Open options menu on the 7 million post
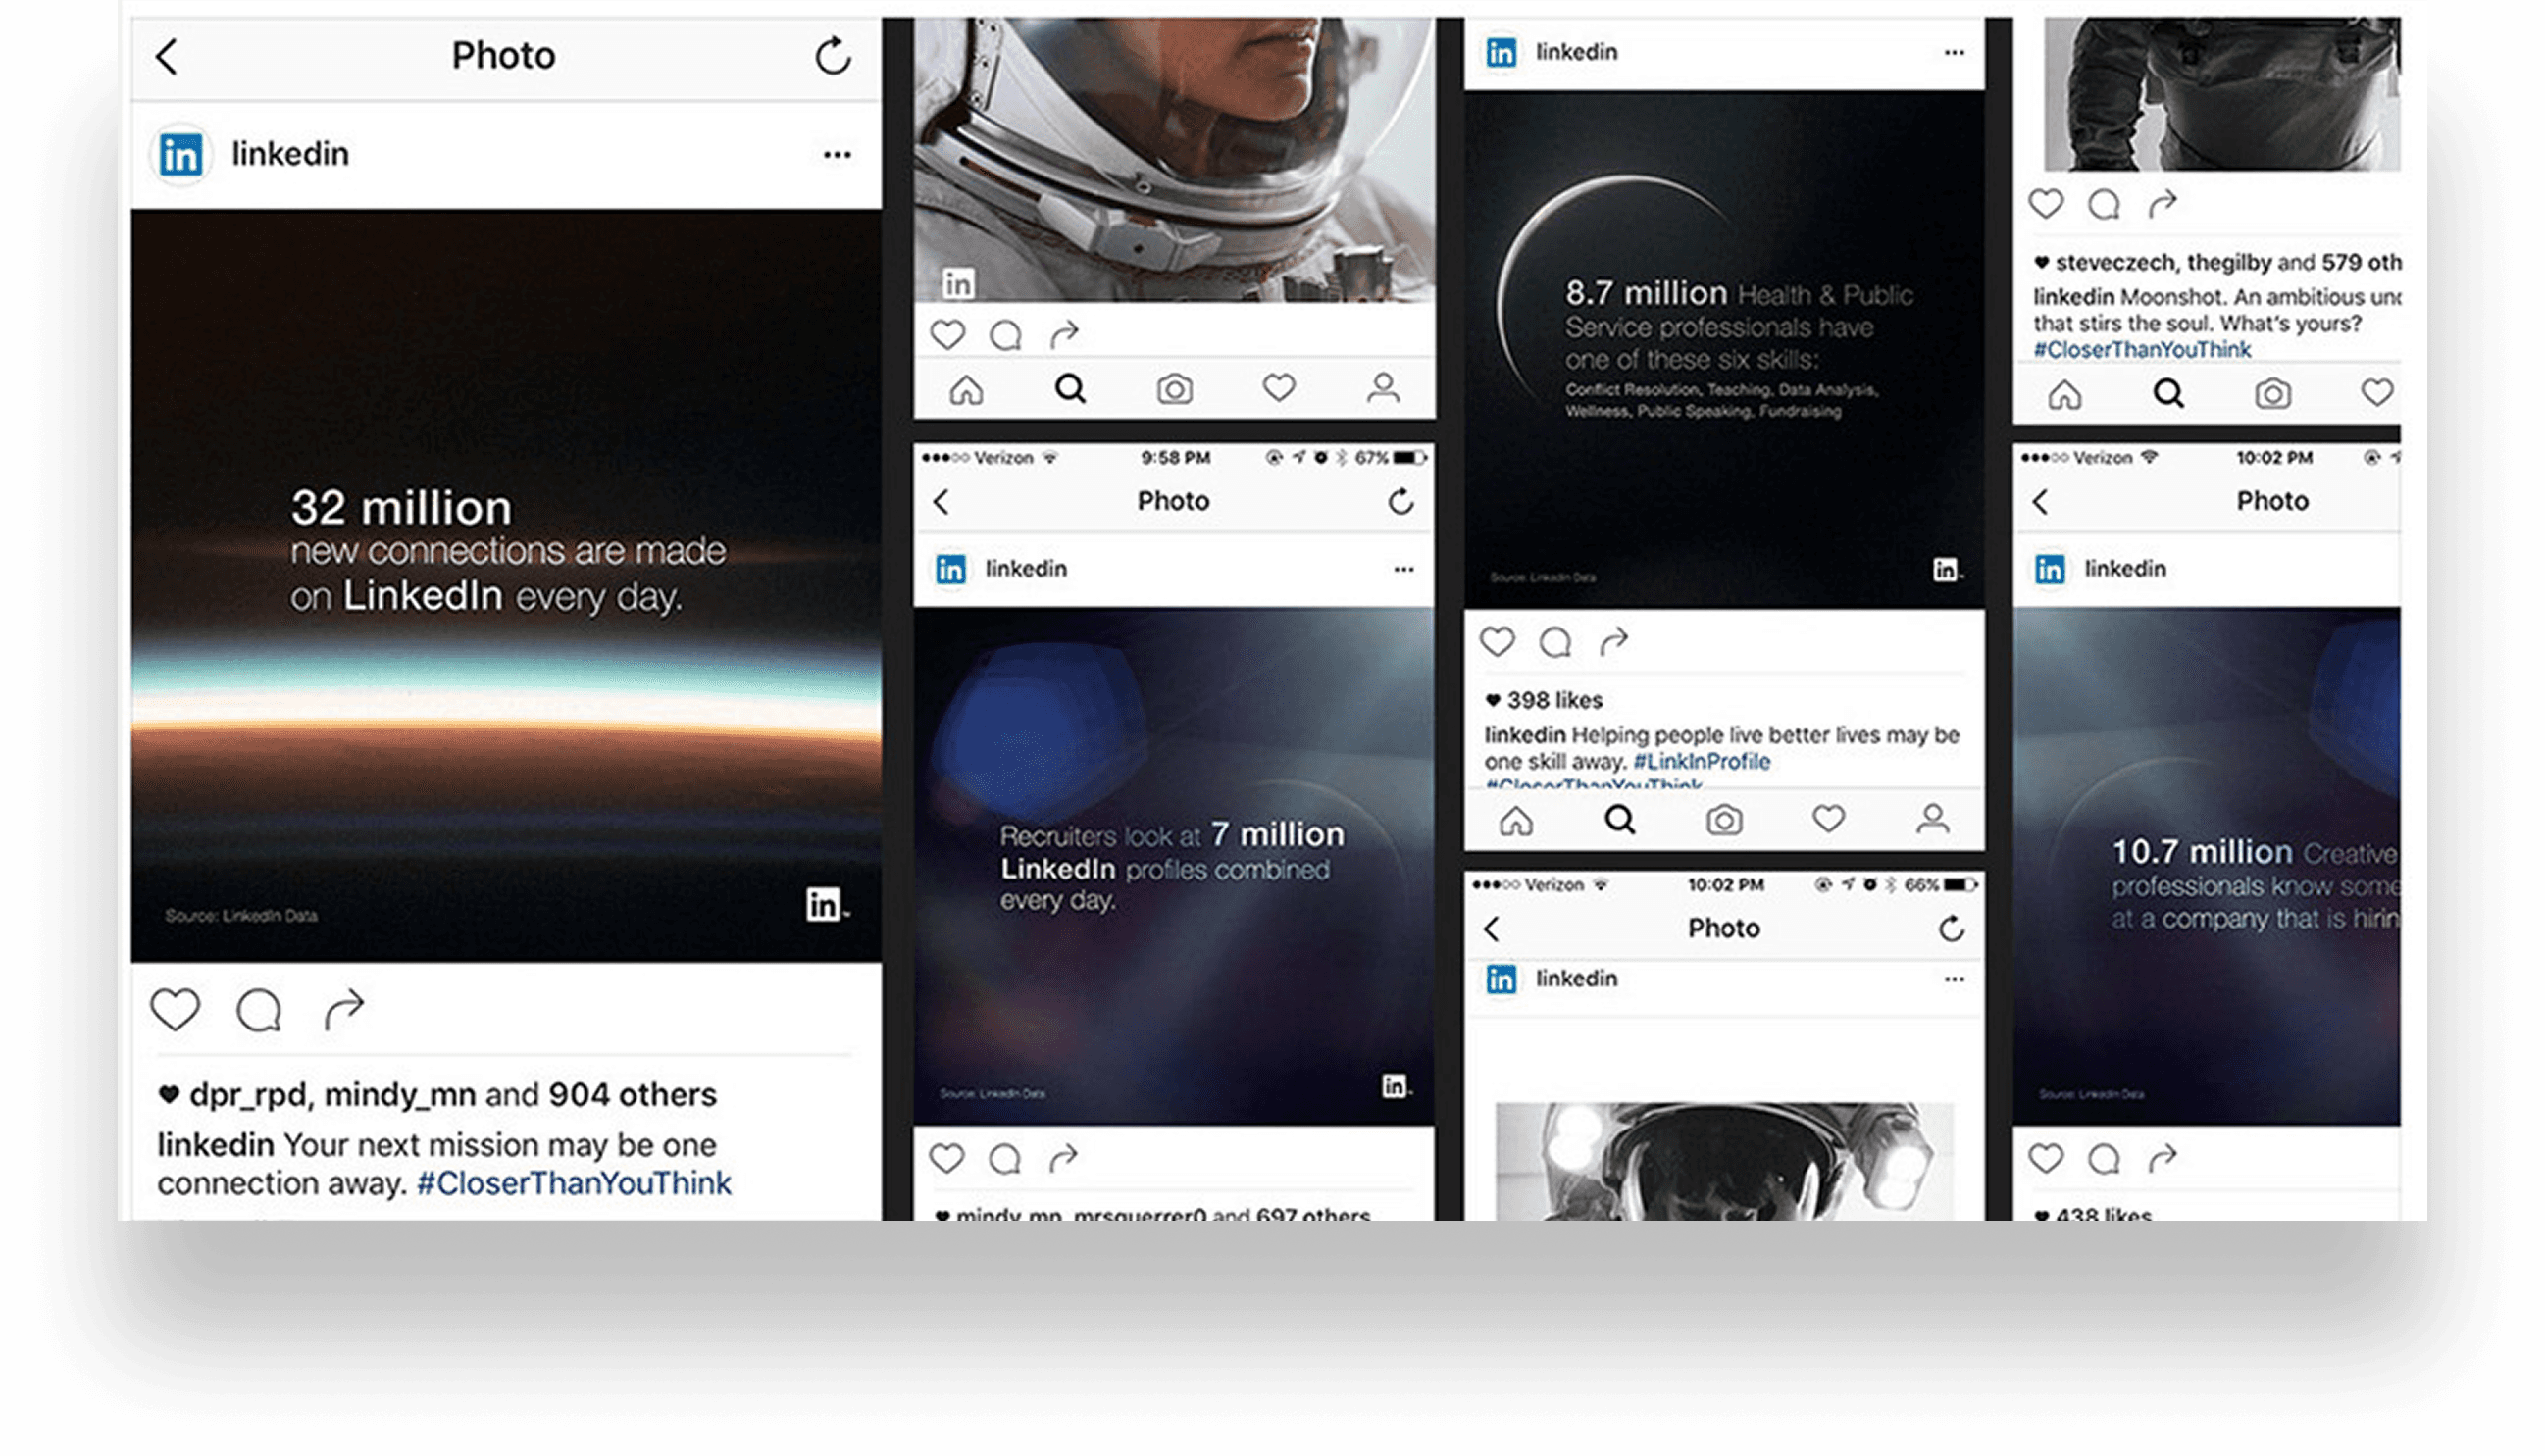This screenshot has height=1456, width=2545. (1403, 569)
